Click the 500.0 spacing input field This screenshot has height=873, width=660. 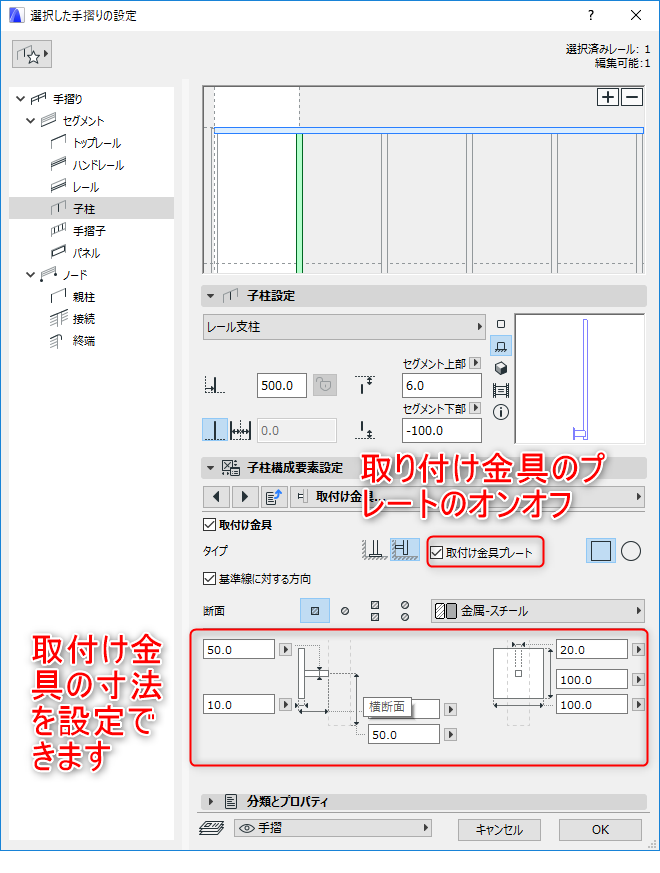click(282, 385)
